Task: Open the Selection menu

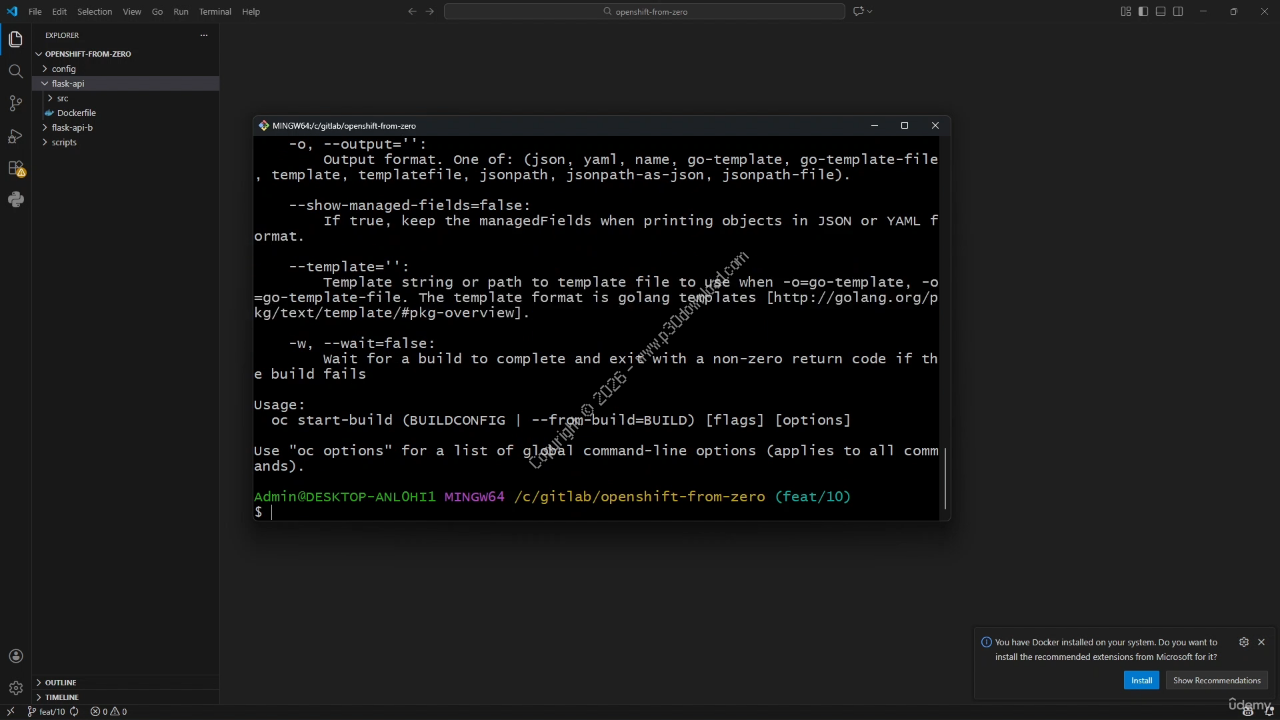Action: [95, 12]
